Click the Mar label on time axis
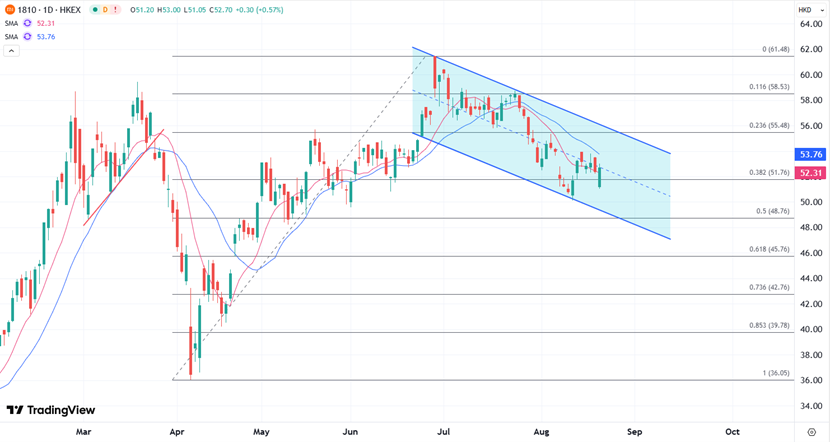The height and width of the screenshot is (442, 830). click(x=83, y=432)
